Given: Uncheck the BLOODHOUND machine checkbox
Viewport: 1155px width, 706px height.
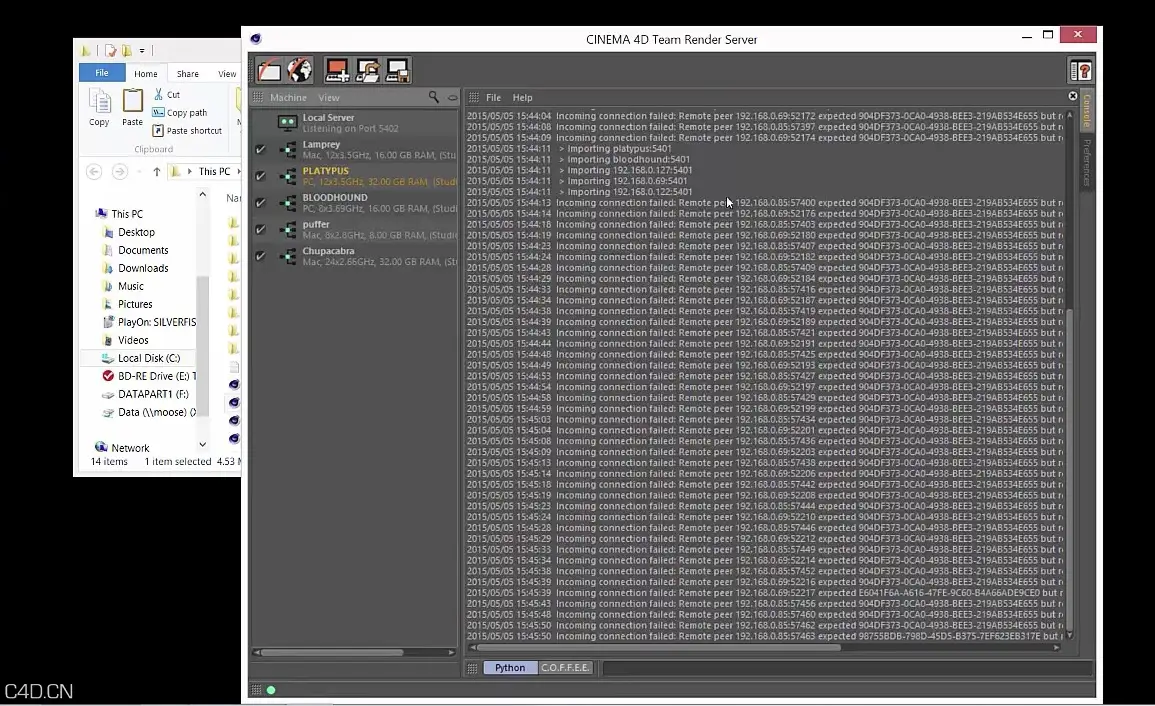Looking at the screenshot, I should click(x=260, y=203).
